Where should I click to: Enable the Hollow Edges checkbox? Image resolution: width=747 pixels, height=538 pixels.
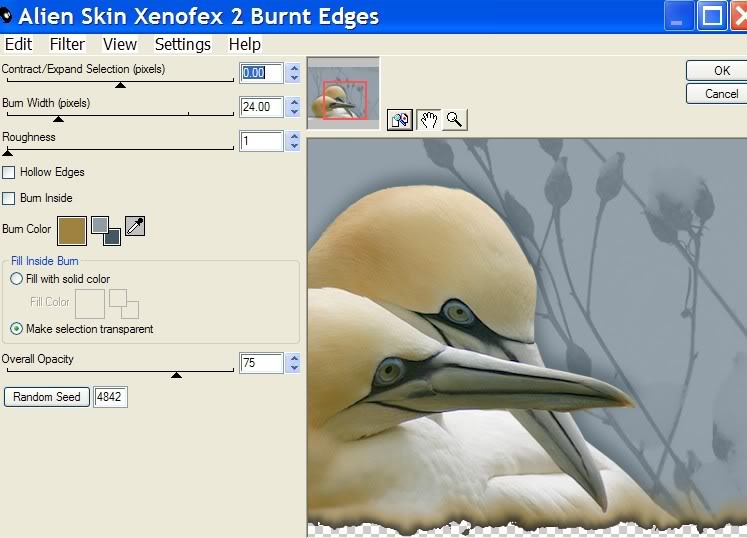pos(9,172)
